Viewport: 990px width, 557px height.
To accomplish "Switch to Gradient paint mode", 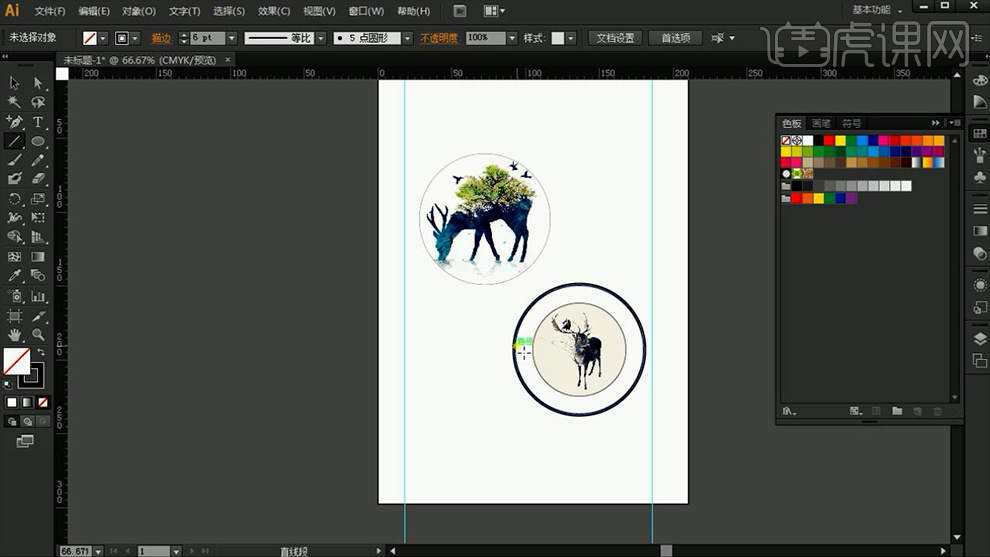I will coord(27,402).
